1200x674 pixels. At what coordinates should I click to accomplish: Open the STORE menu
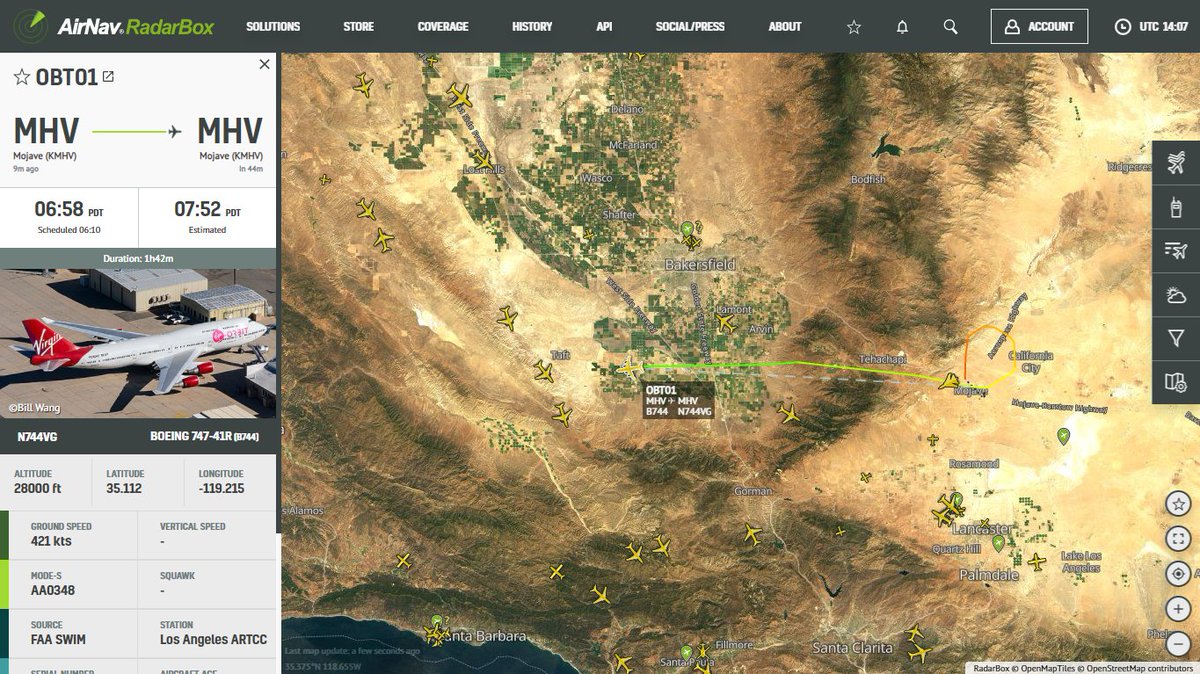click(x=358, y=27)
